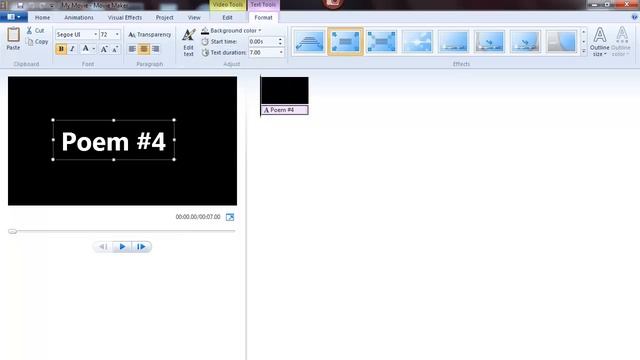This screenshot has height=360, width=640.
Task: Cut the selected text
Action: tap(36, 31)
